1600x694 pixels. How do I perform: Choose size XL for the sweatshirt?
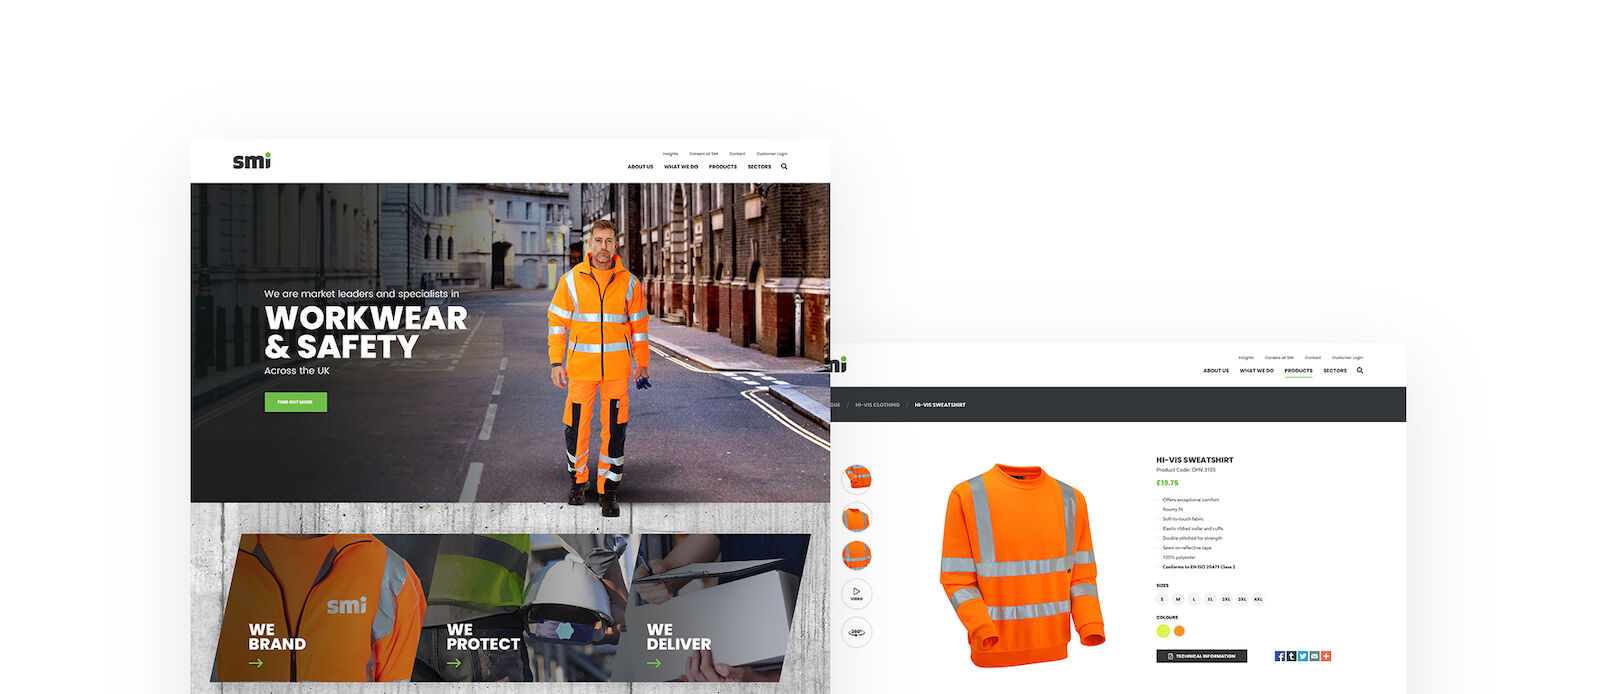pyautogui.click(x=1210, y=599)
